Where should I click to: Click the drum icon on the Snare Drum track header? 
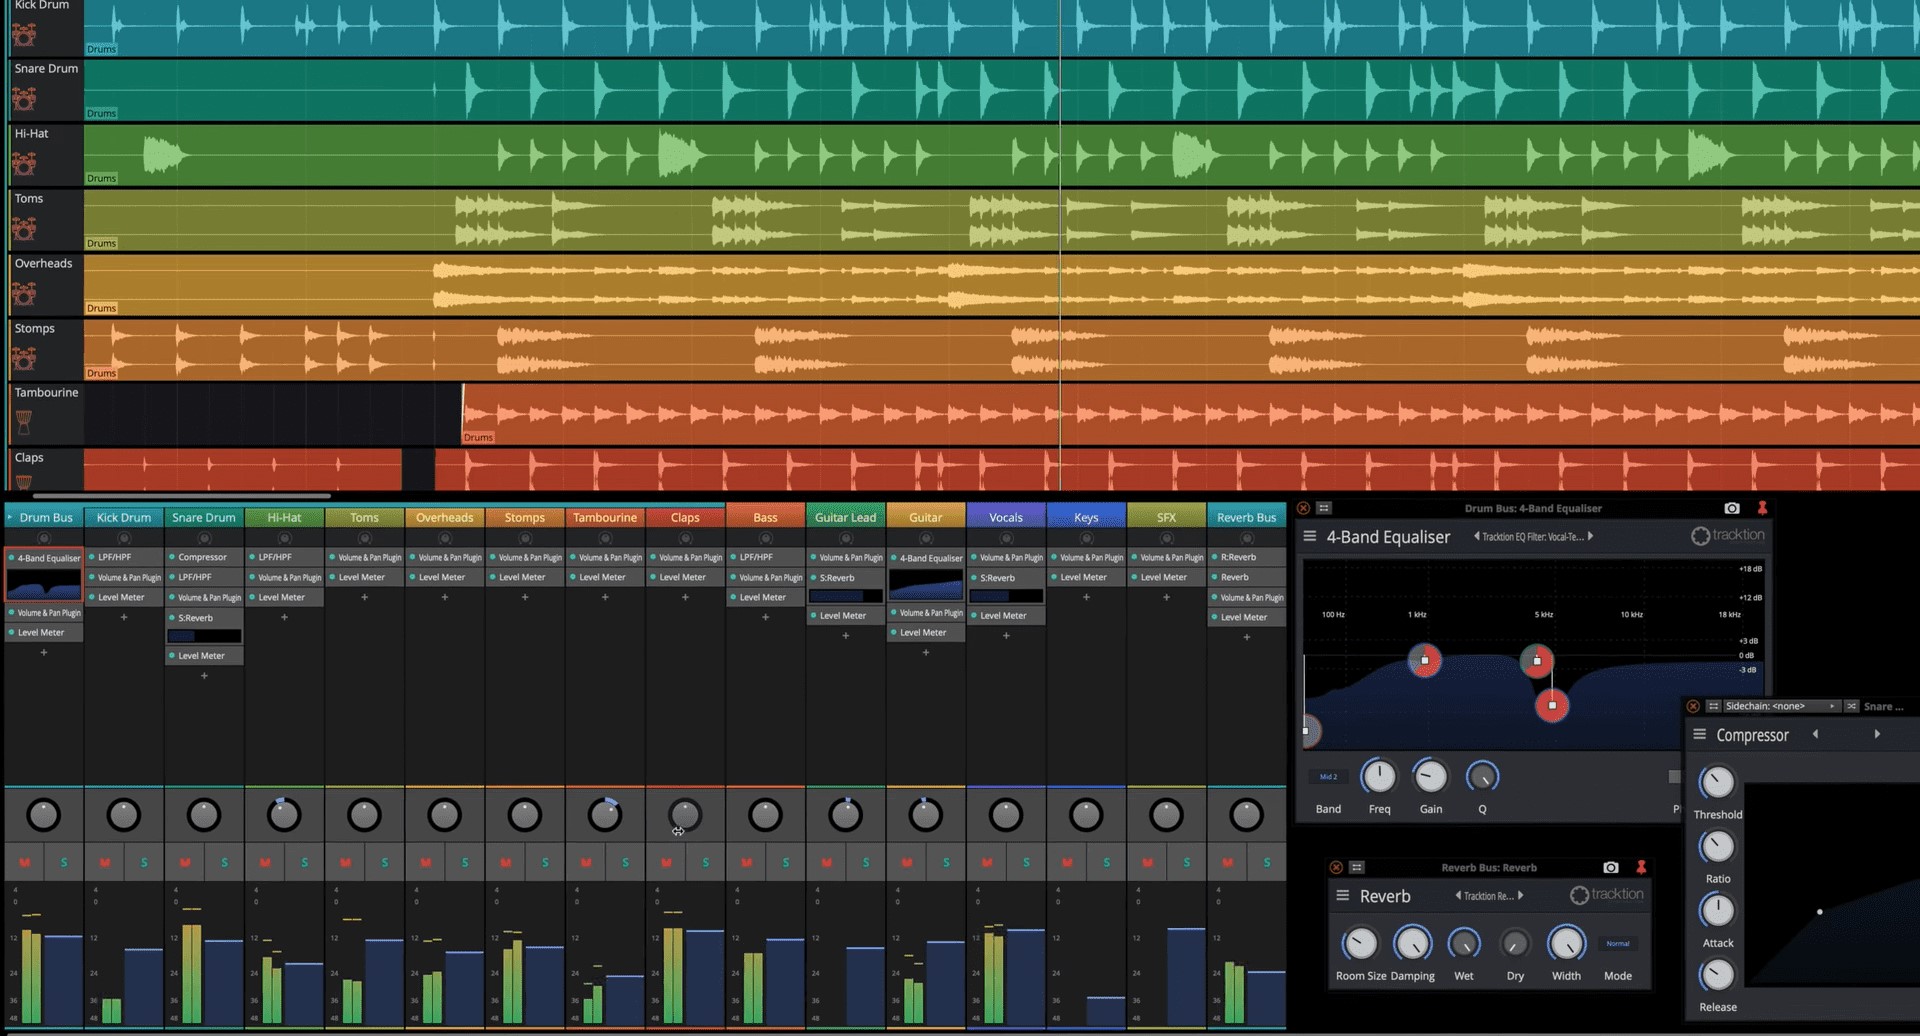[x=23, y=98]
